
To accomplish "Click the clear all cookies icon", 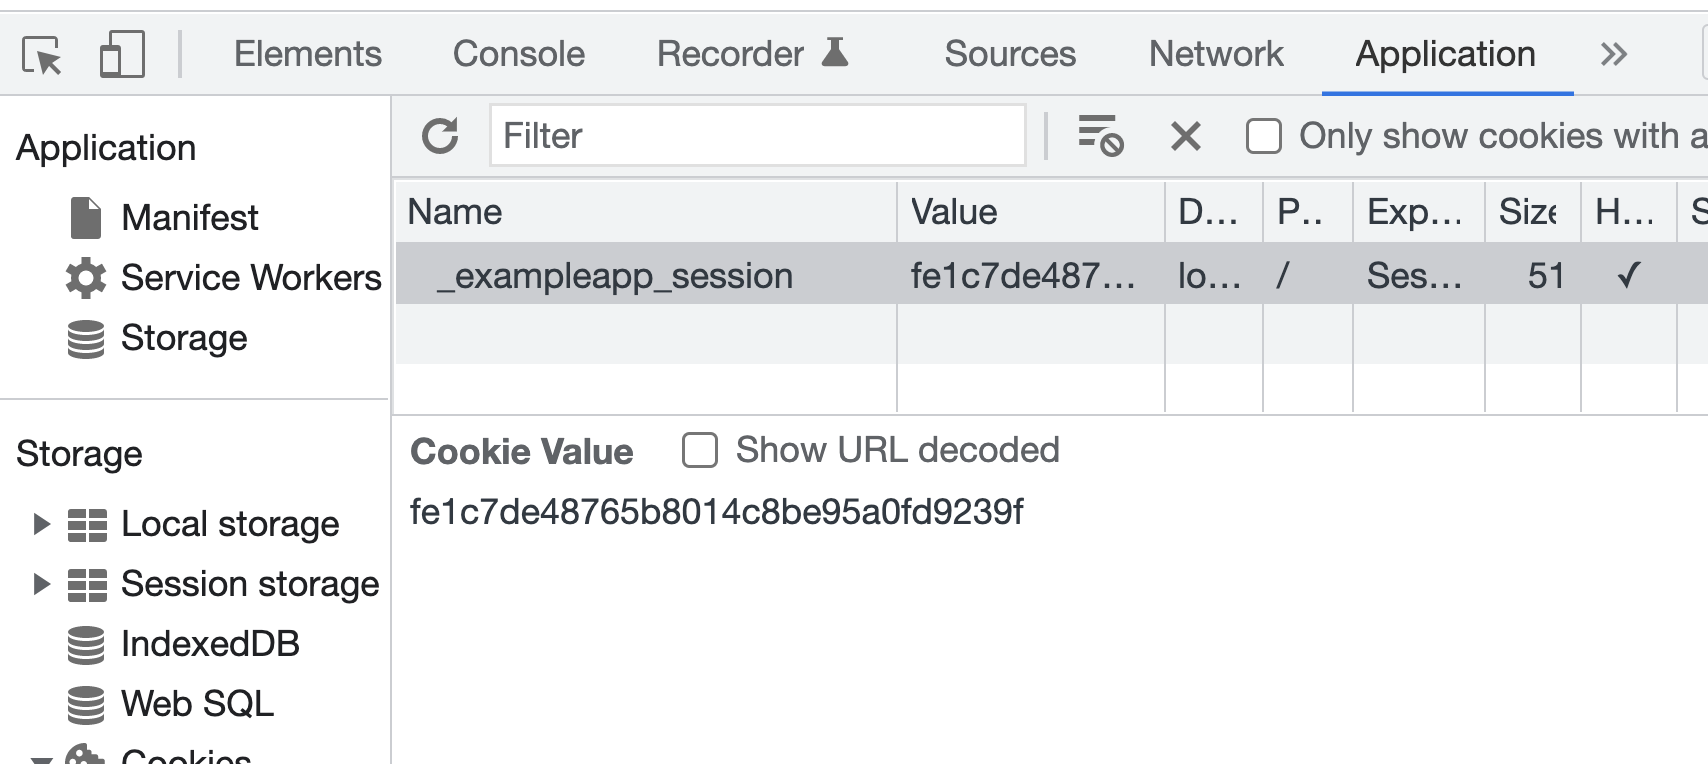I will coord(1100,136).
